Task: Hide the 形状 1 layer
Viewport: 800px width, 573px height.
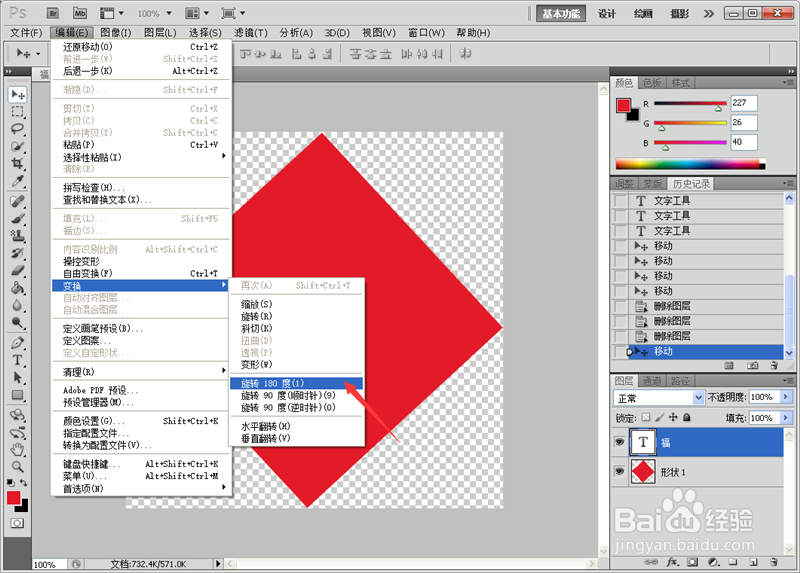Action: tap(619, 471)
